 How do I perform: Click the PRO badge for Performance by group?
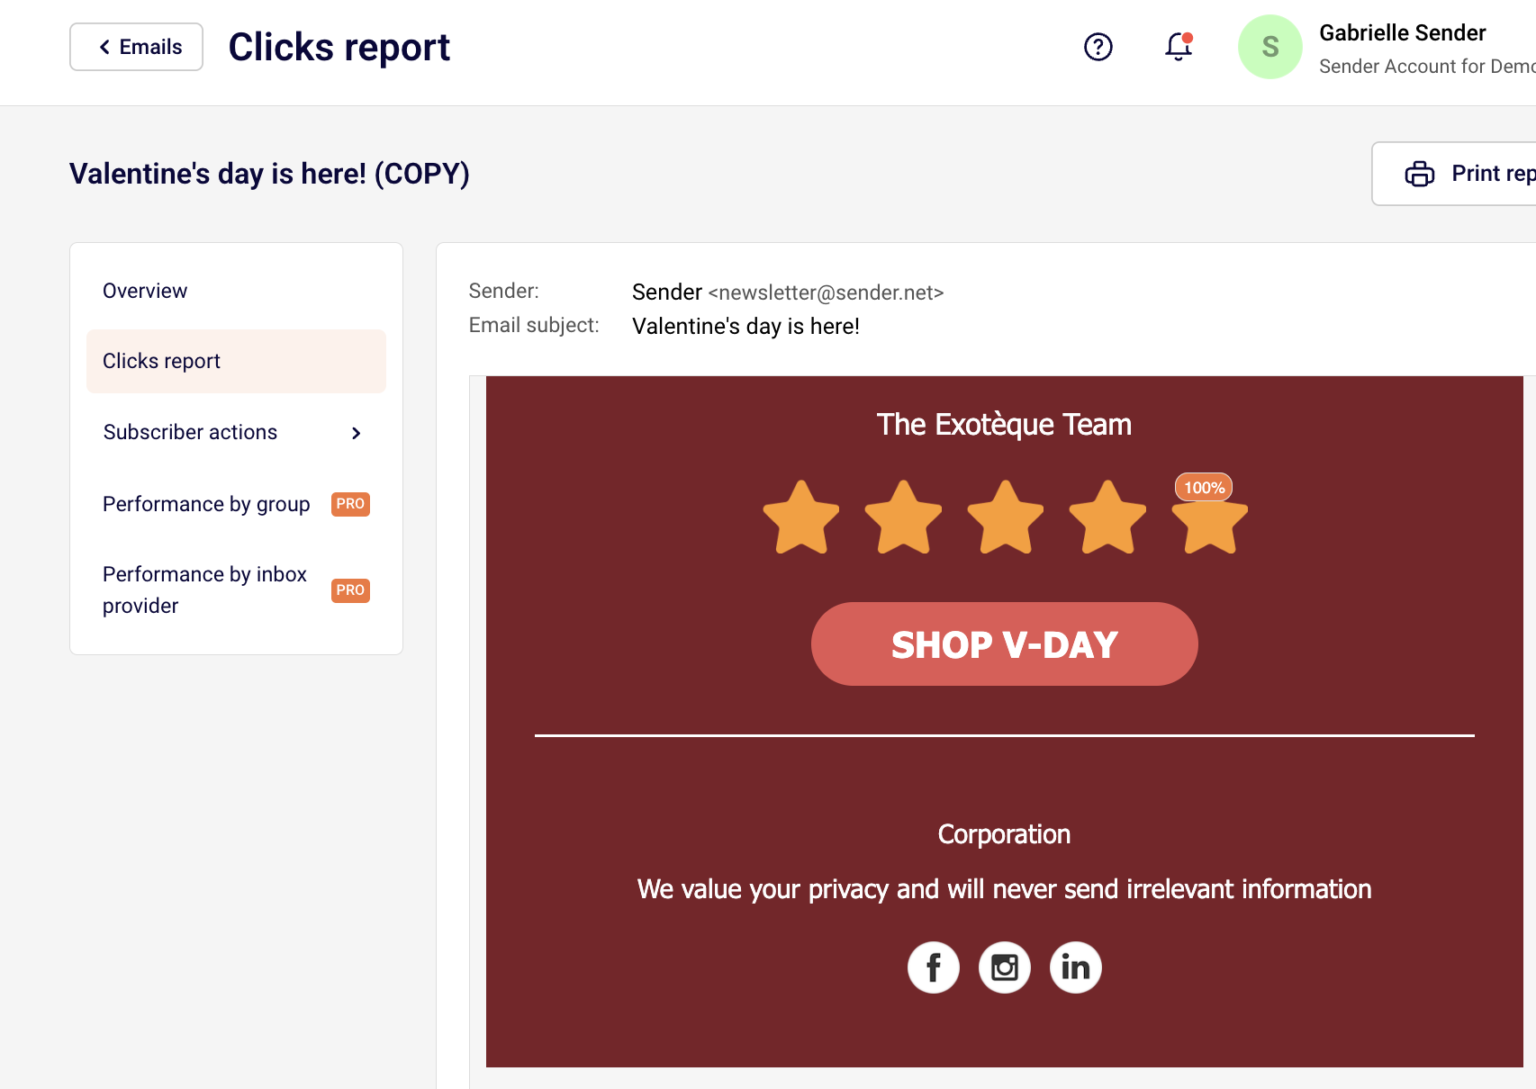tap(350, 504)
